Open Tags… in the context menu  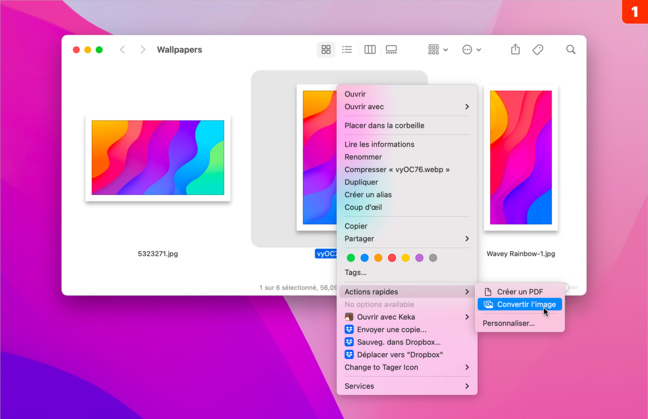(x=407, y=272)
